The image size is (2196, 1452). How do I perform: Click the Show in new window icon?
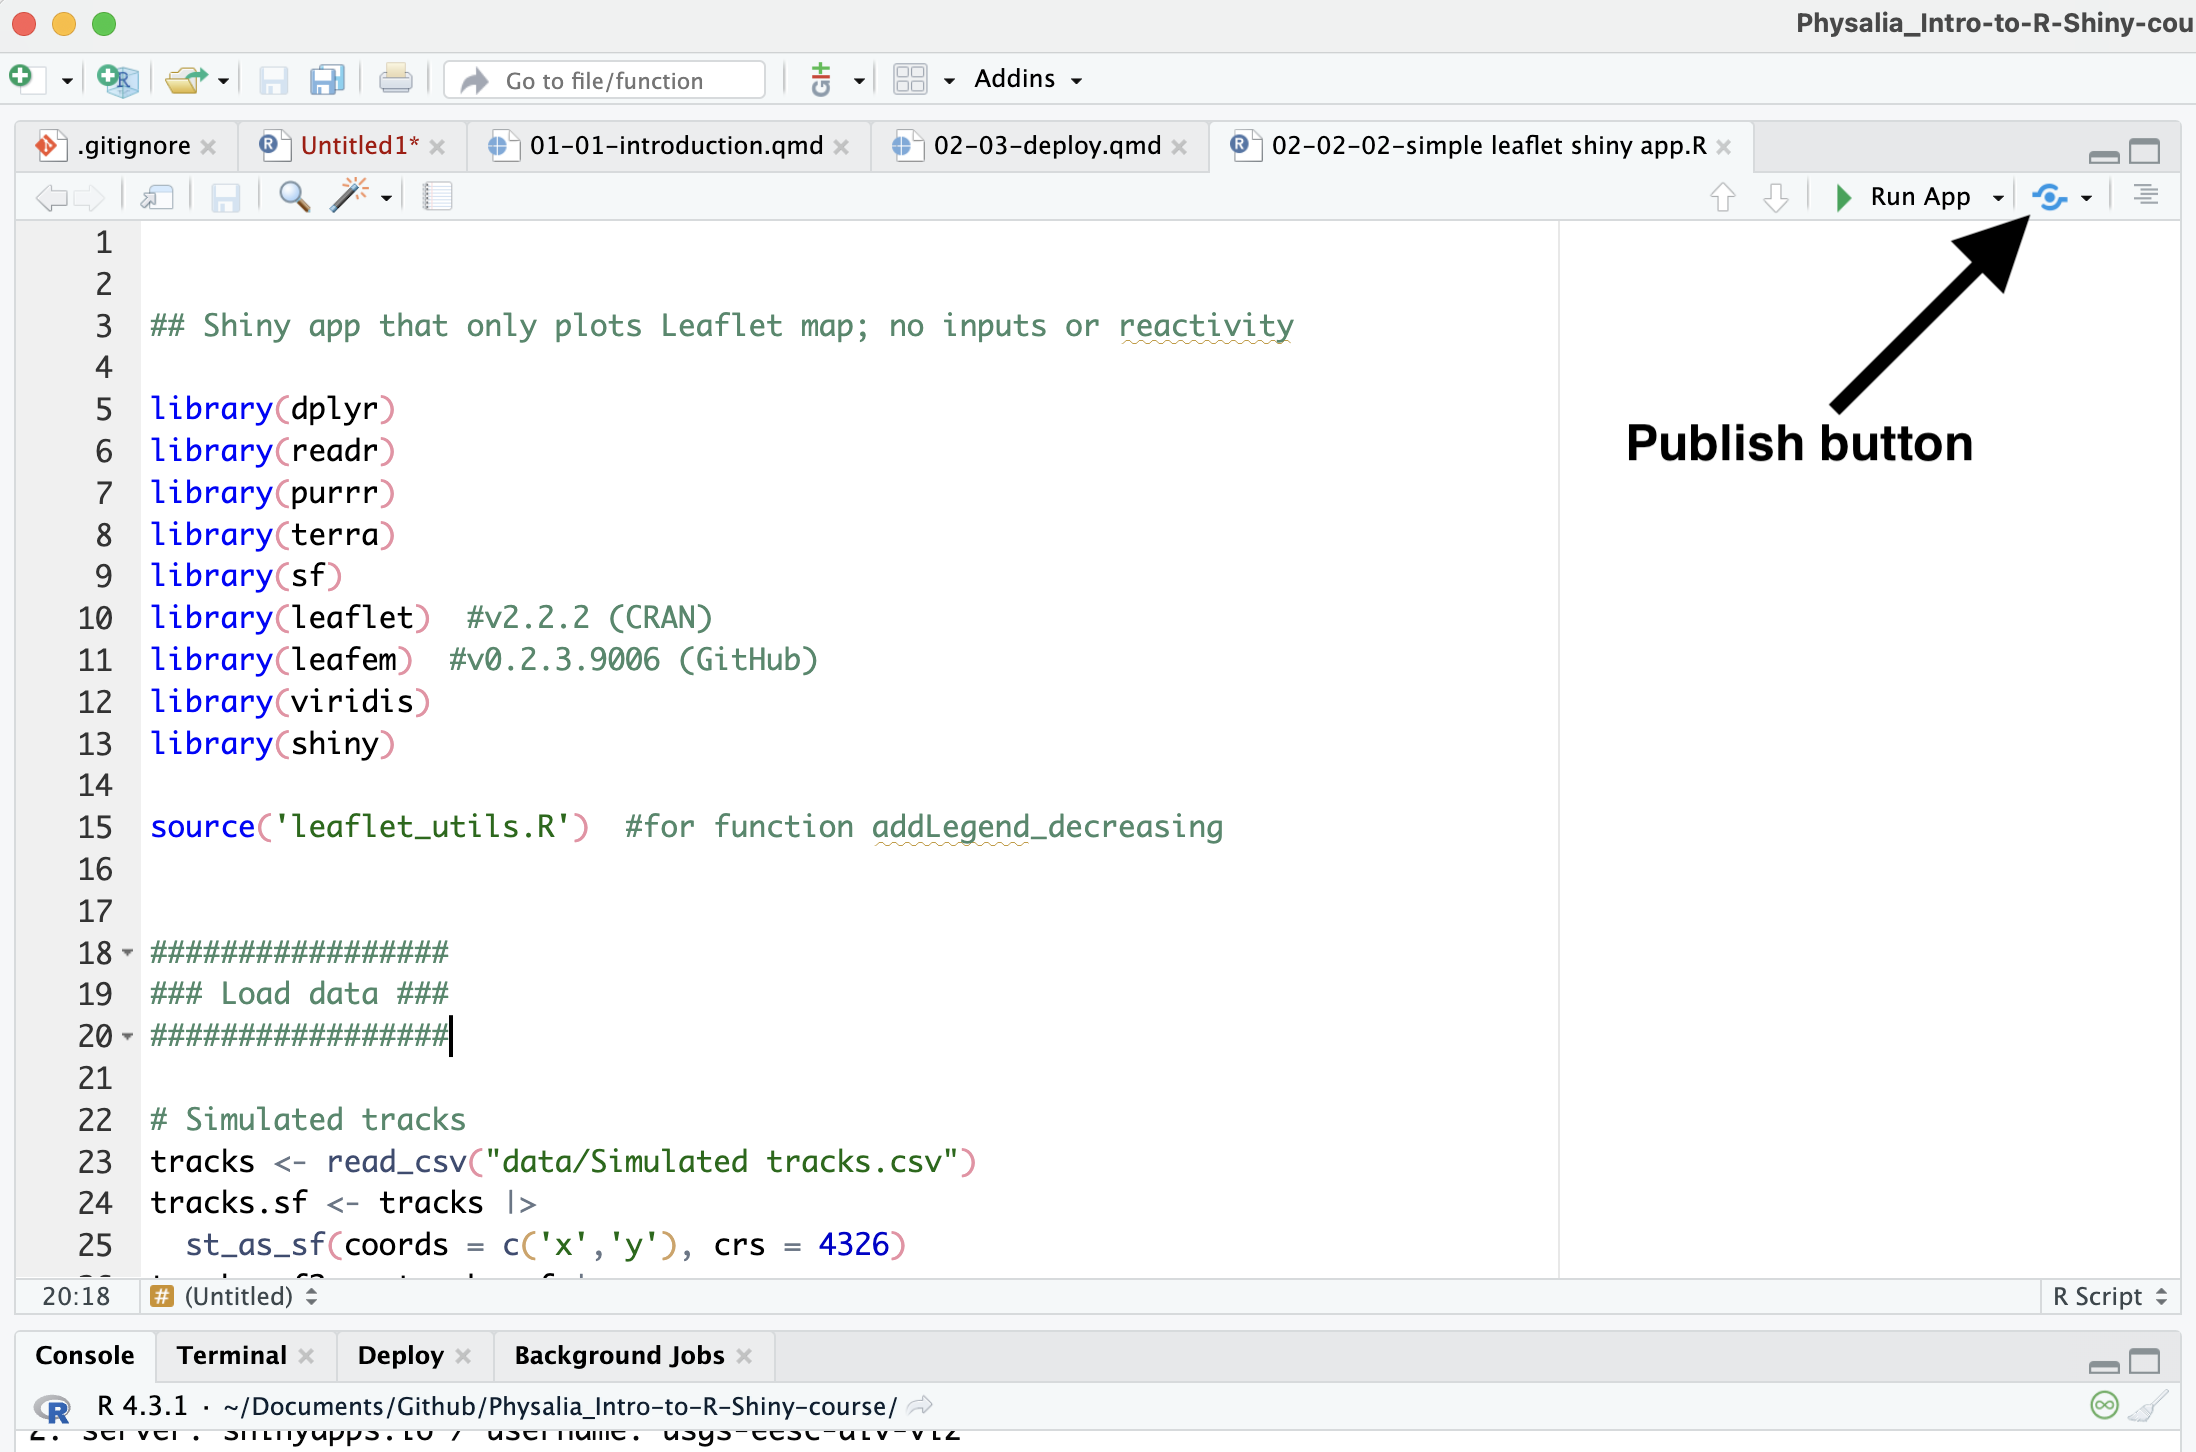[x=157, y=196]
